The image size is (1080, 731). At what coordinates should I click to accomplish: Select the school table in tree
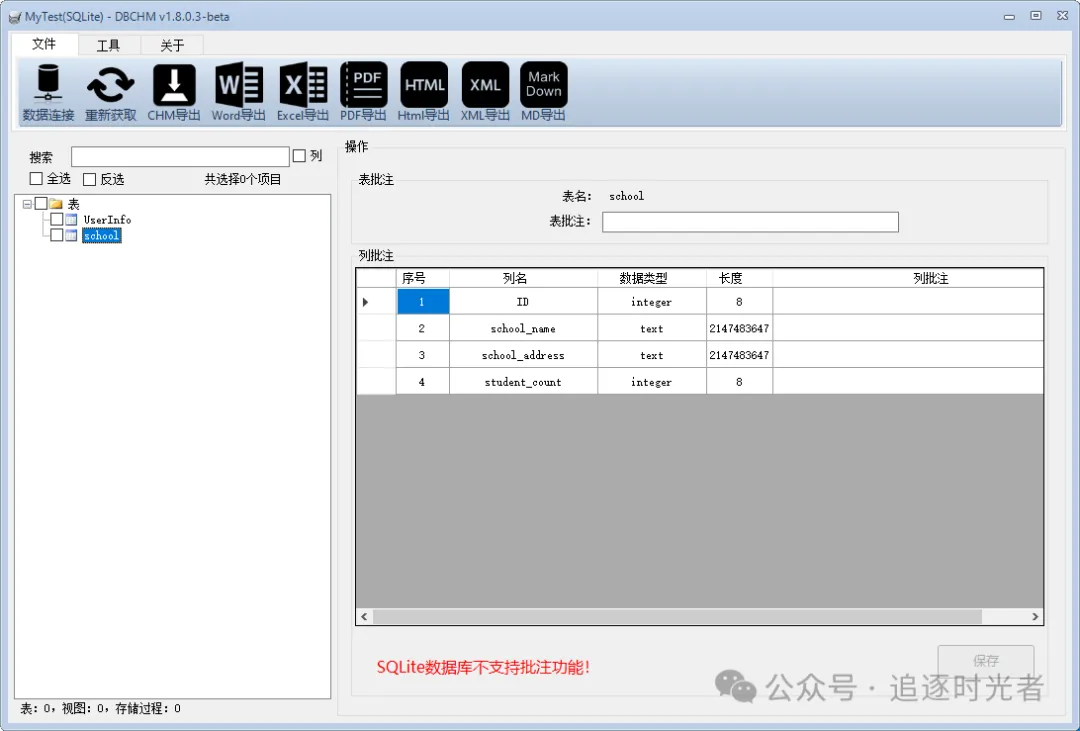[x=101, y=236]
